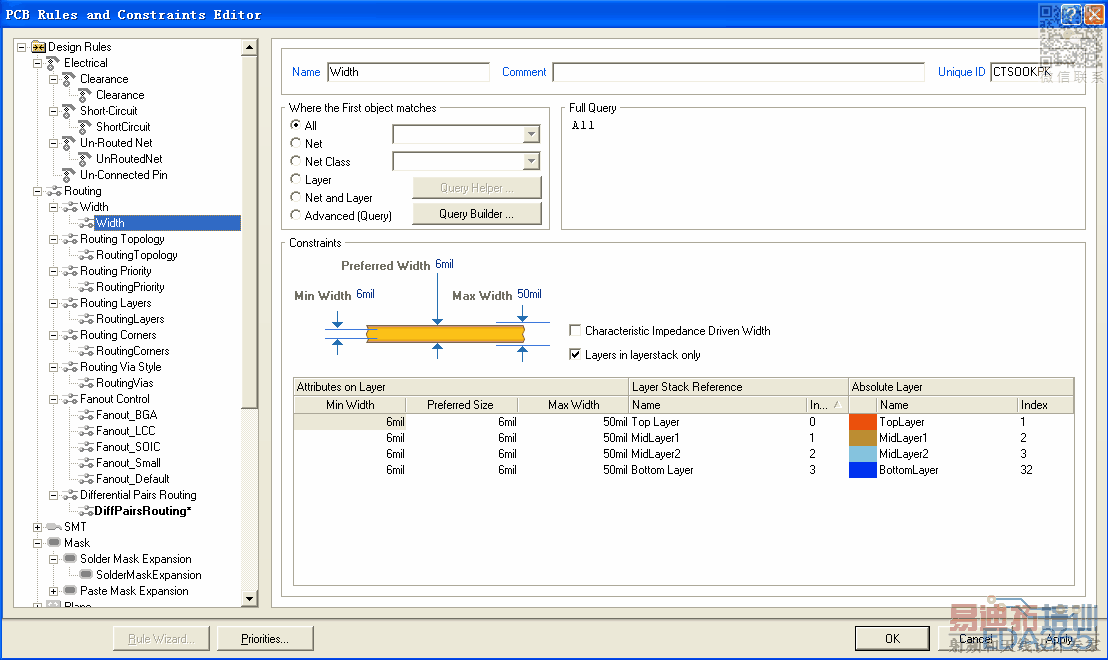The image size is (1108, 660).
Task: Uncheck Layers in layerstack only
Action: coord(575,355)
